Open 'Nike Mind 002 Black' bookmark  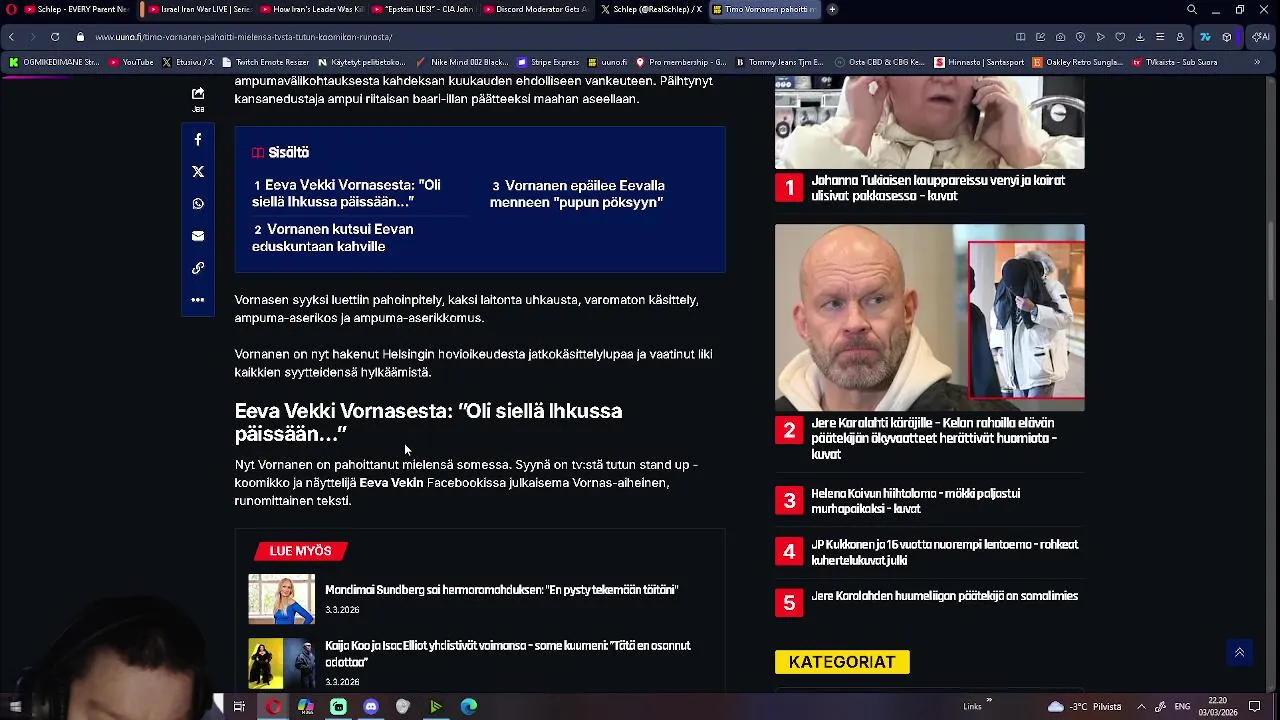click(462, 62)
